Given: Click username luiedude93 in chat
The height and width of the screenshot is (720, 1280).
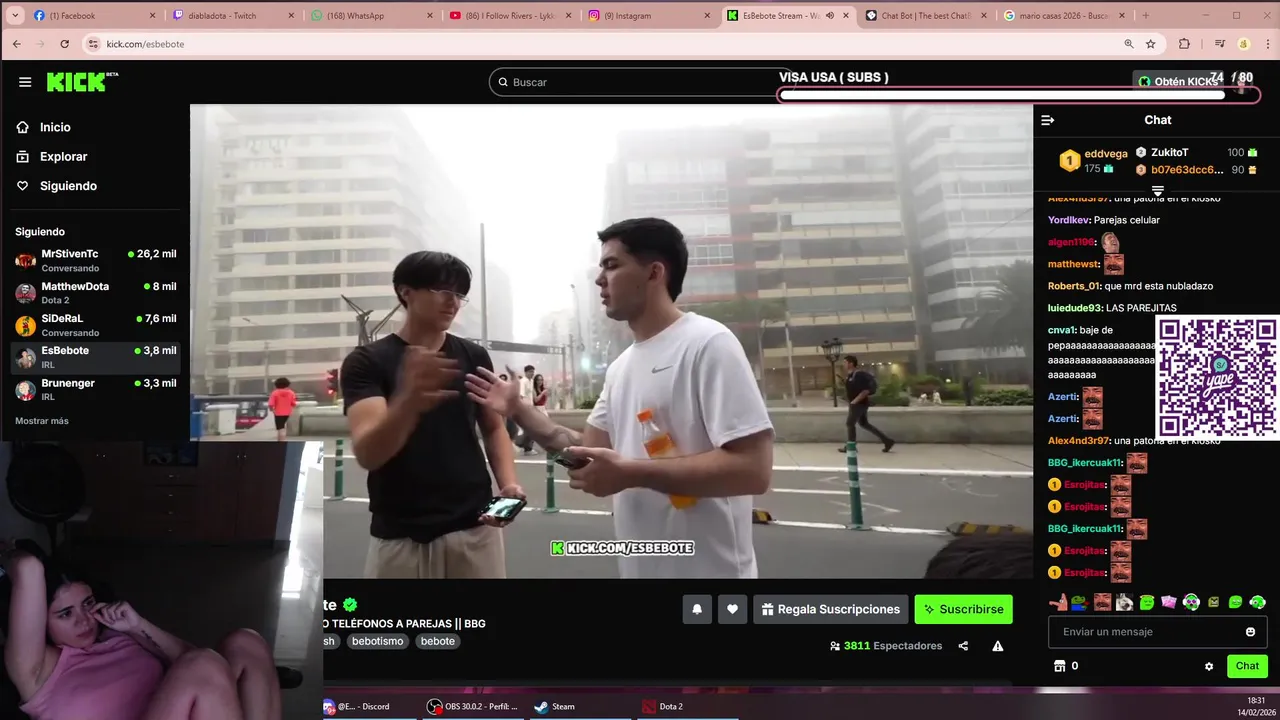Looking at the screenshot, I should tap(1075, 308).
